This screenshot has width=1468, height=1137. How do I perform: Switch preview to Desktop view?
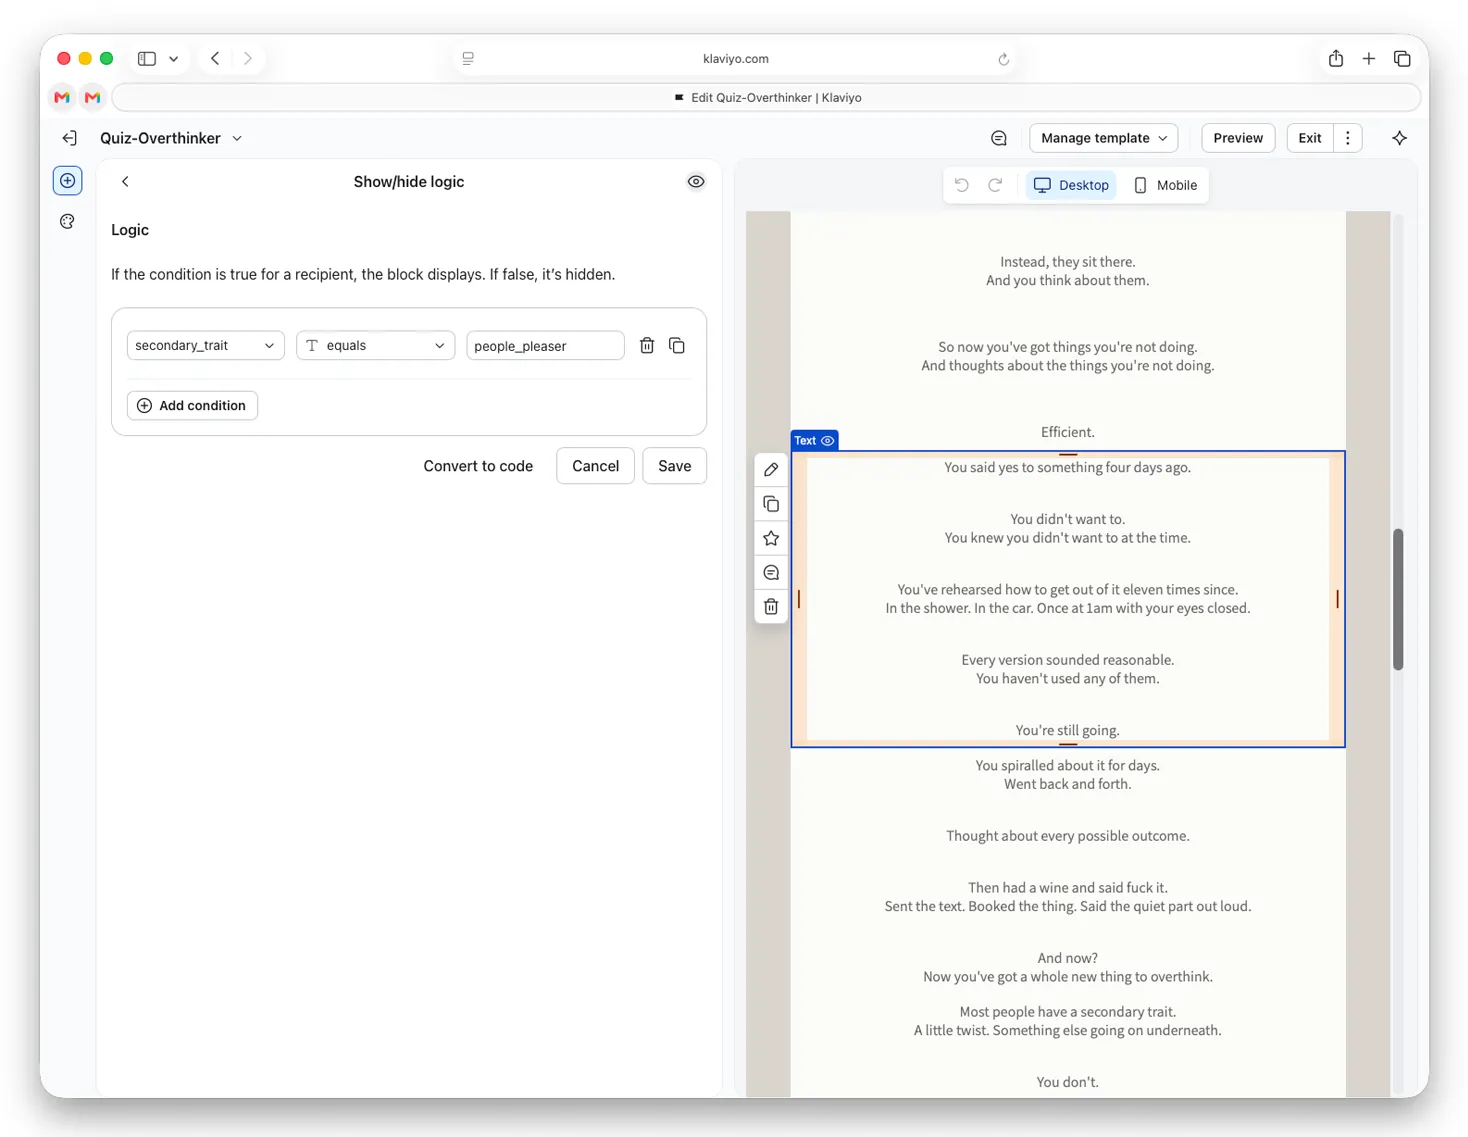[x=1071, y=185]
